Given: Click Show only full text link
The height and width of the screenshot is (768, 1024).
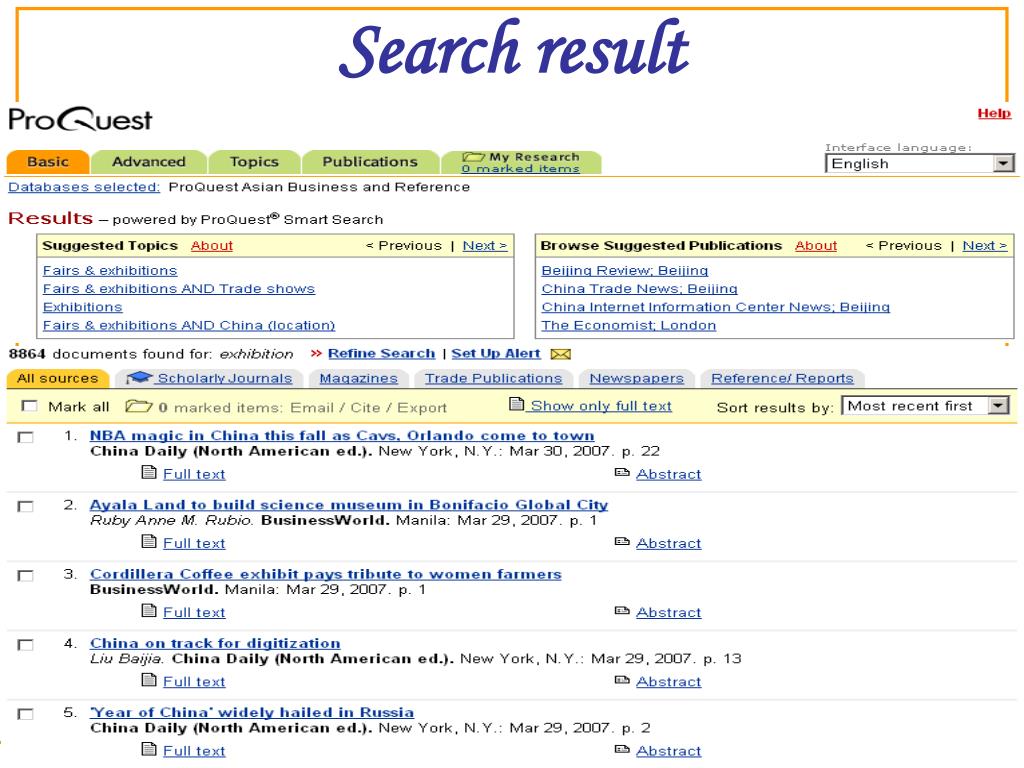Looking at the screenshot, I should (x=601, y=406).
